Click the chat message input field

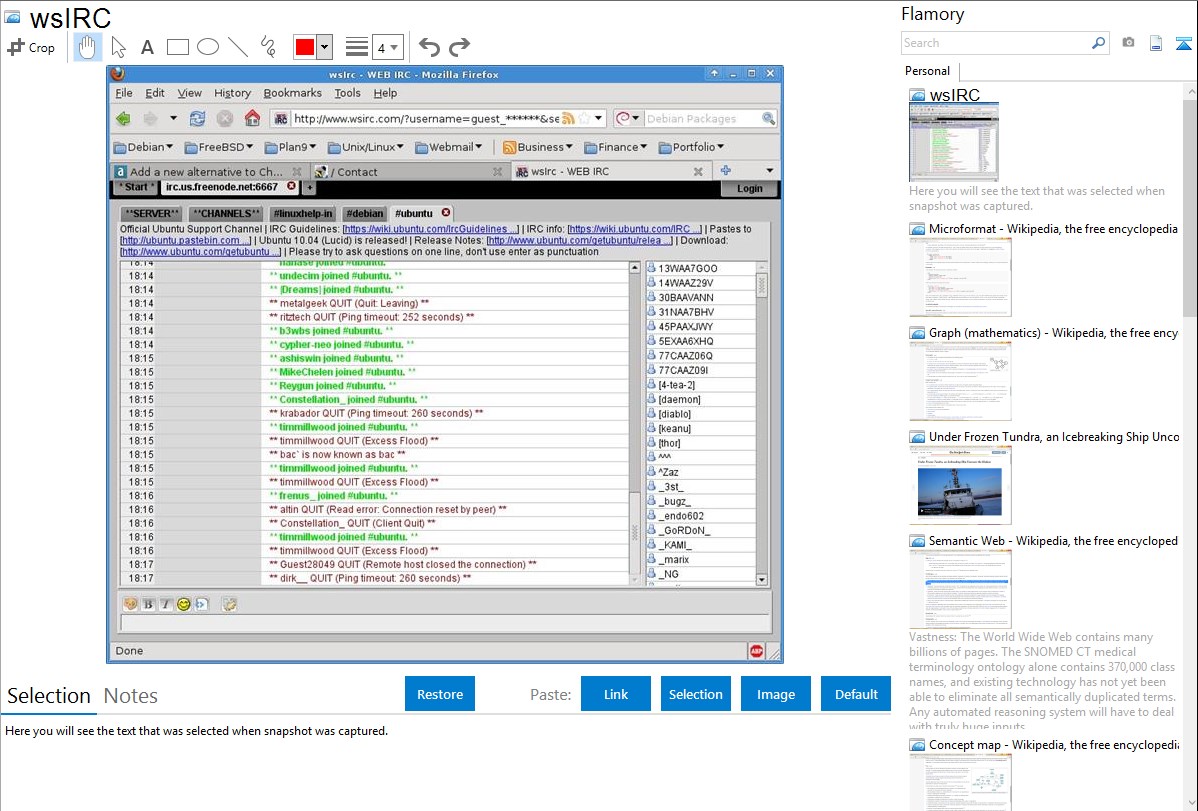[445, 624]
